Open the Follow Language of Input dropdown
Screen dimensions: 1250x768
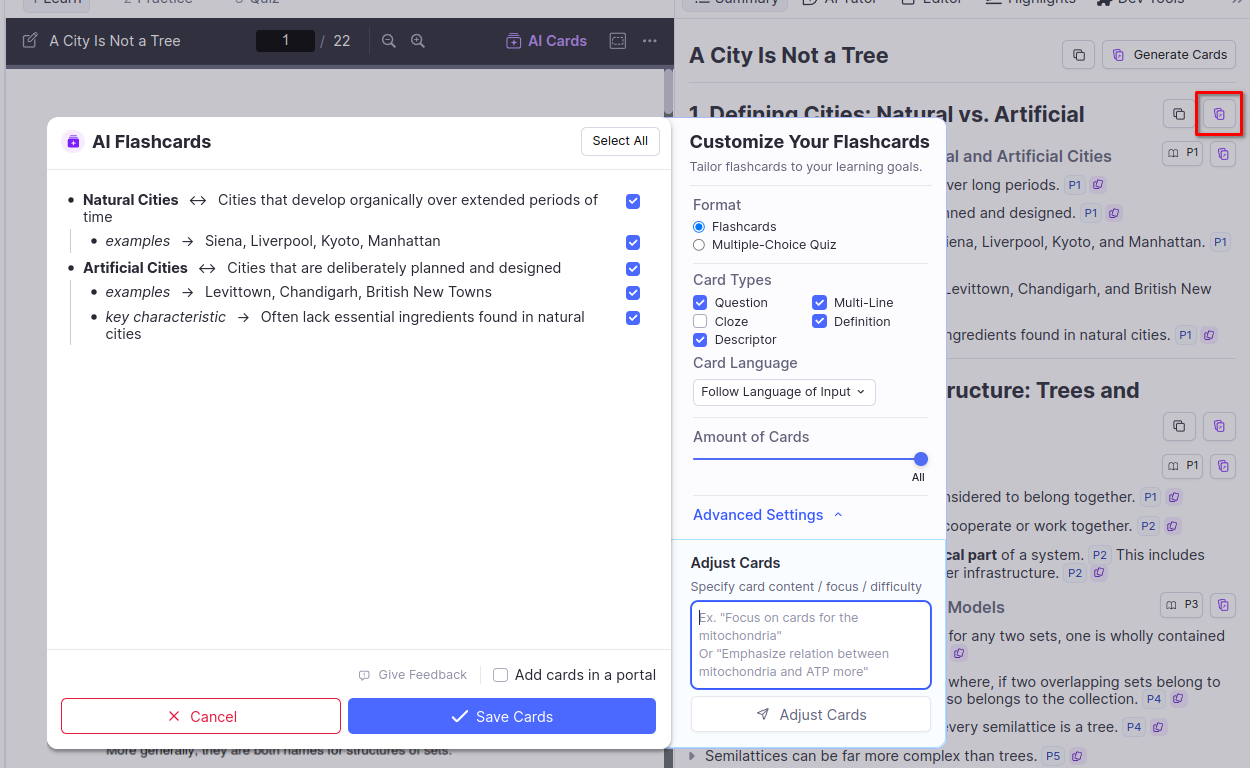[784, 392]
